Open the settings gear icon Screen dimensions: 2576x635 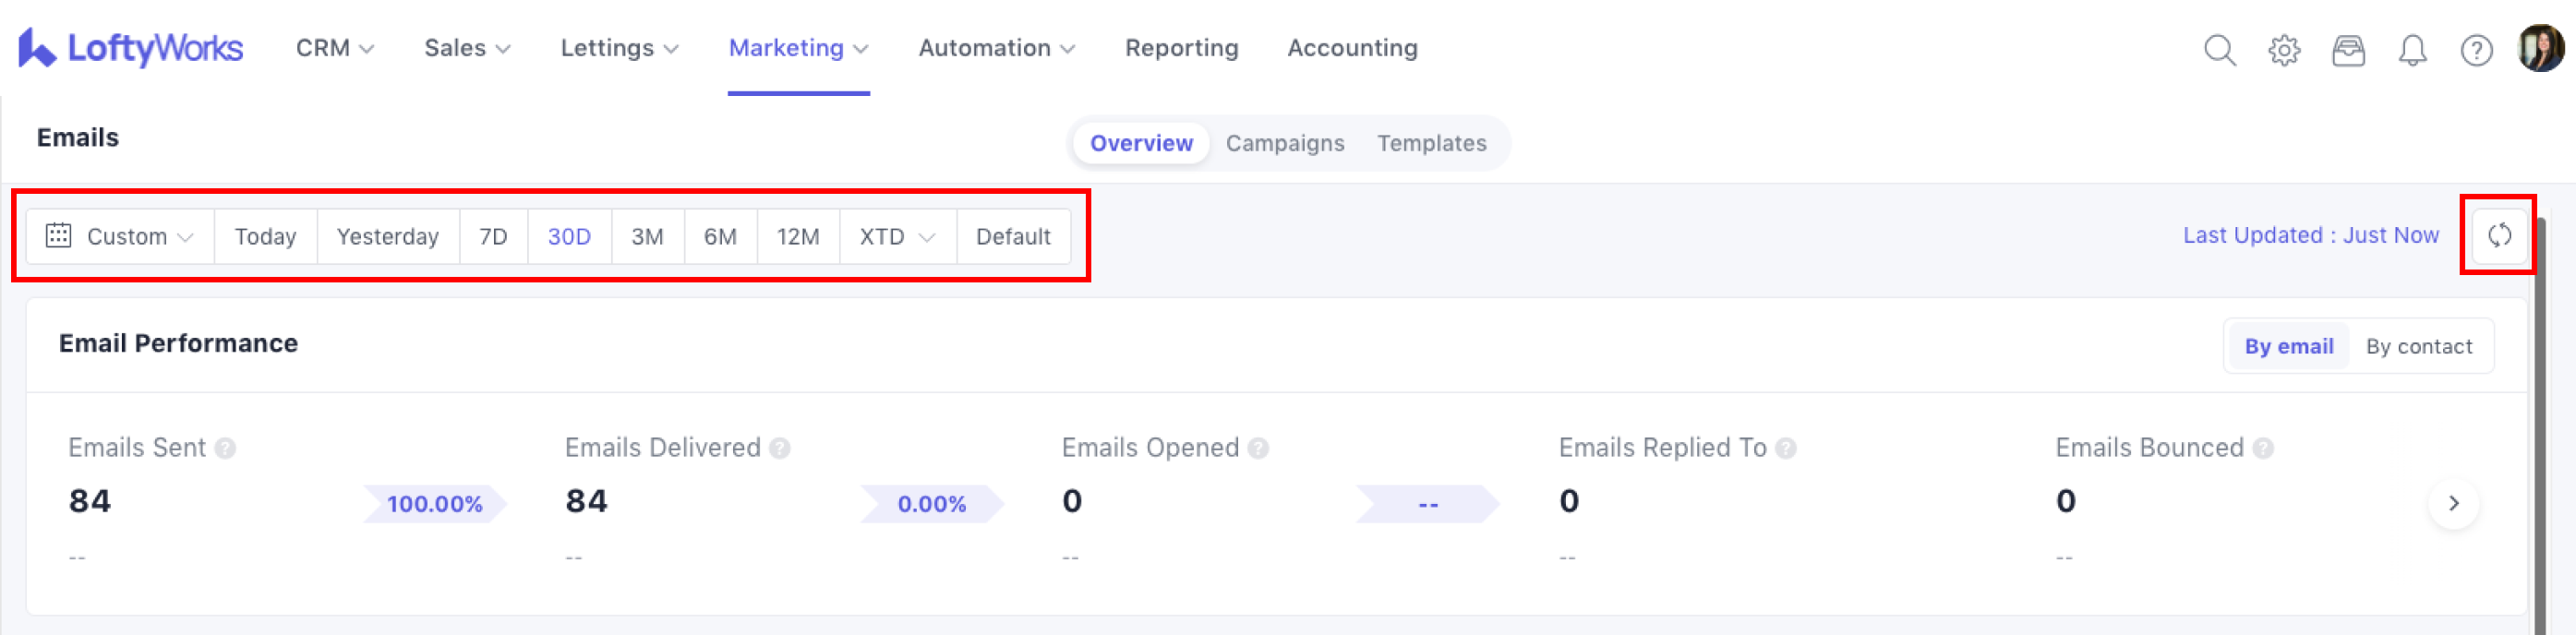coord(2283,50)
